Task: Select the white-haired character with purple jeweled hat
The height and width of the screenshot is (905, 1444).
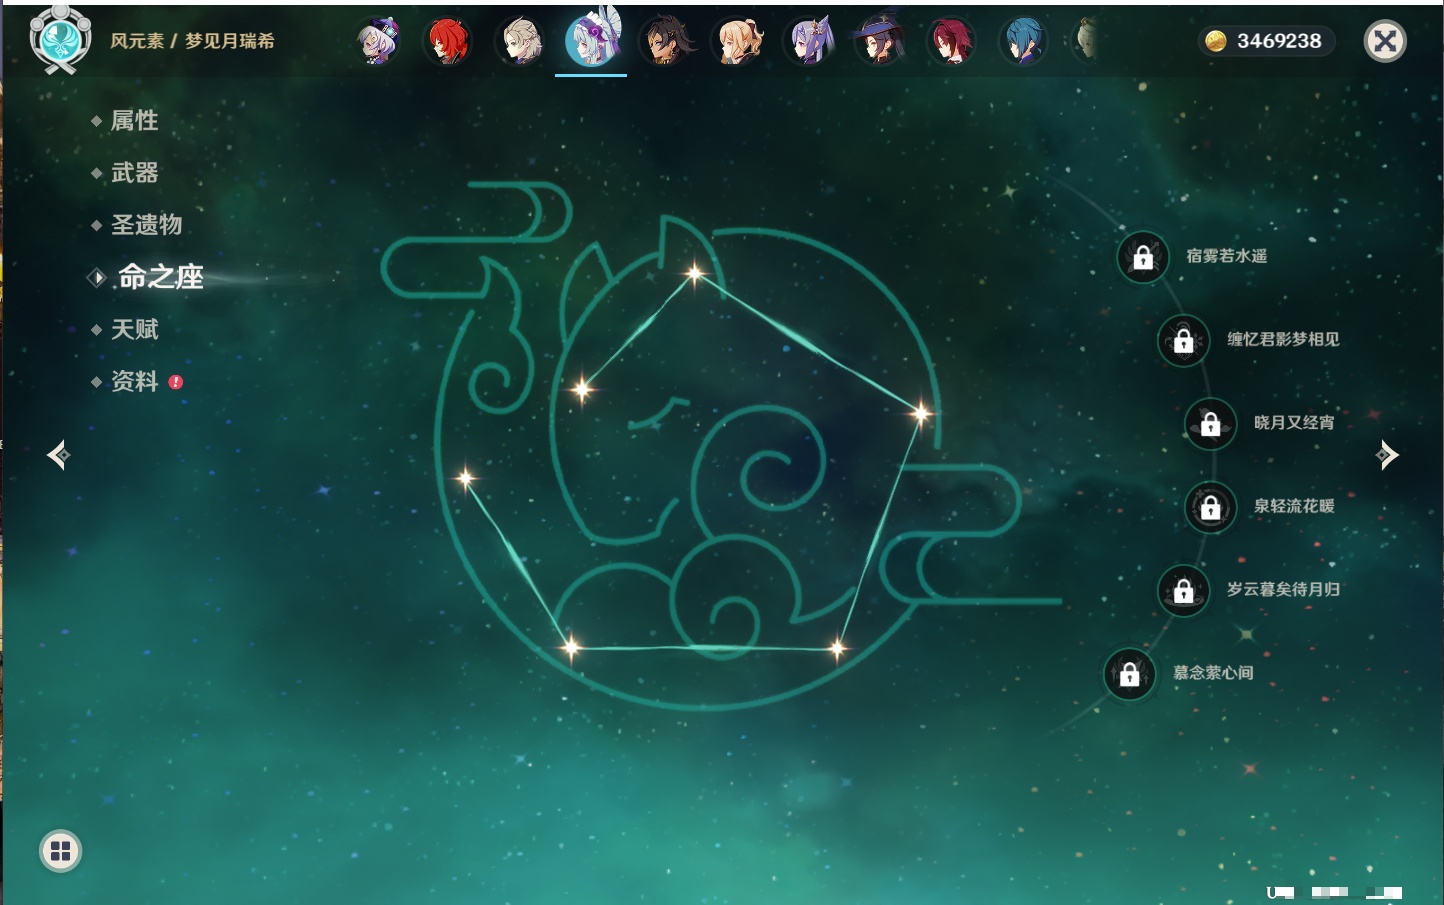Action: [378, 41]
